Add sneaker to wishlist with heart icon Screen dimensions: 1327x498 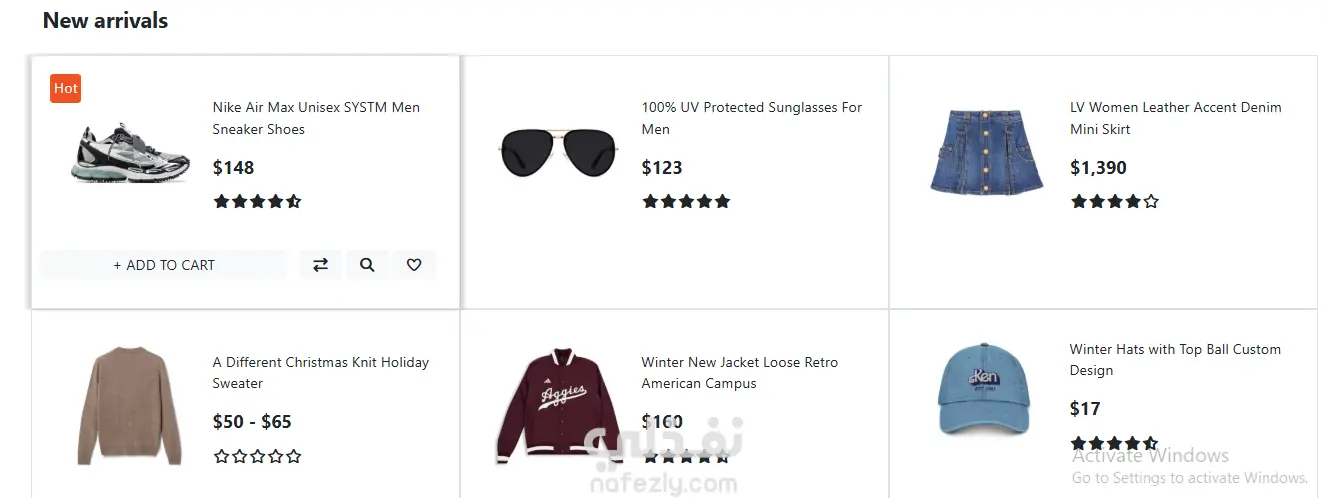414,265
